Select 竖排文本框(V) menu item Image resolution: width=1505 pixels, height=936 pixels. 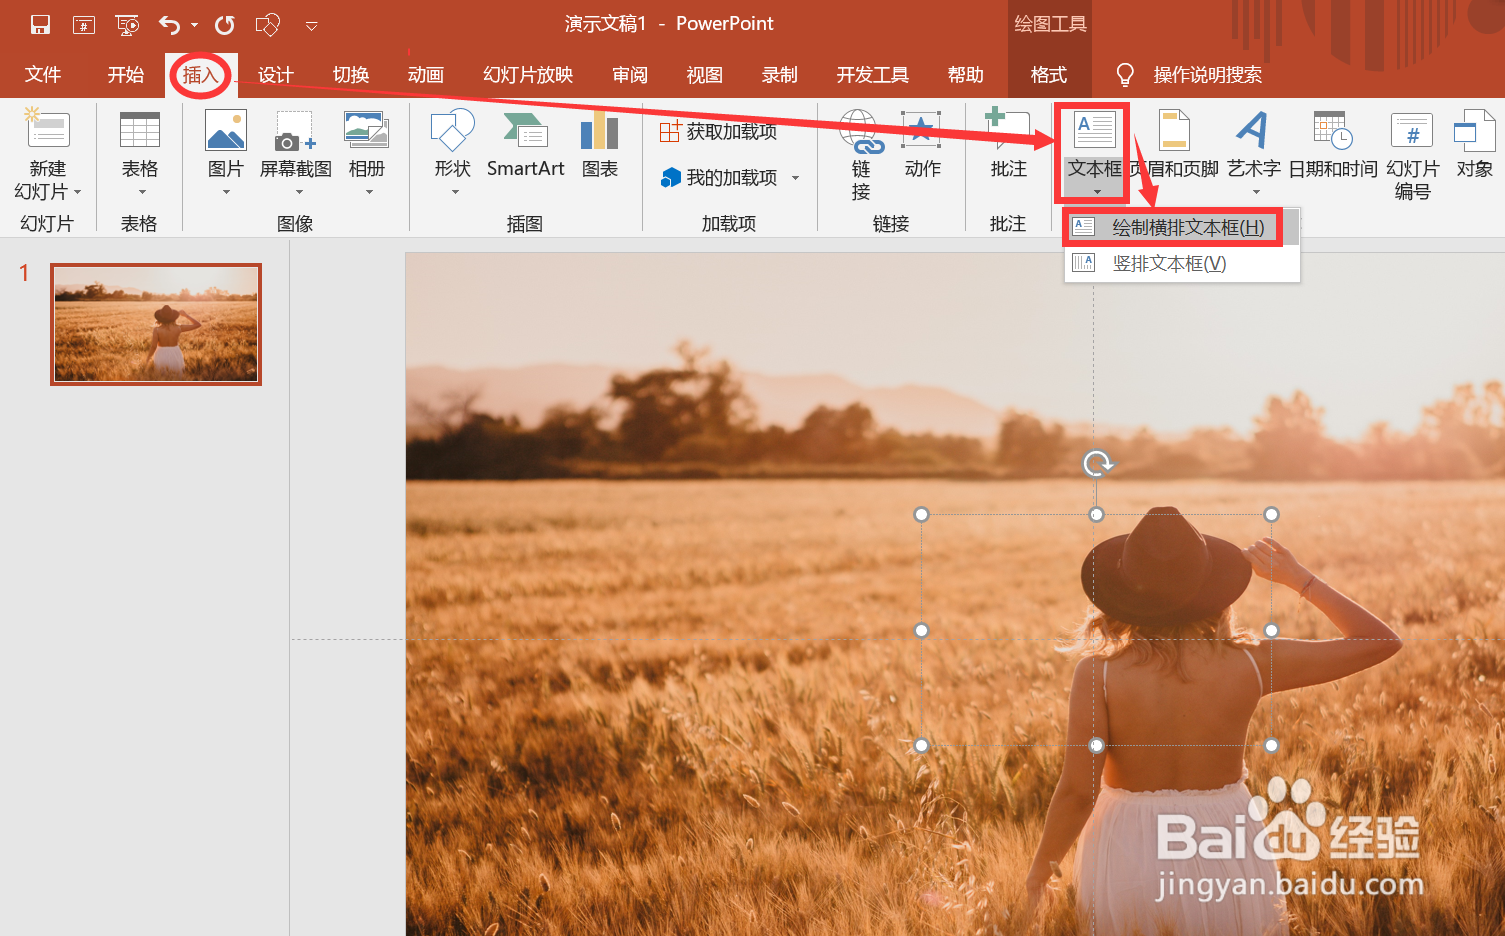point(1180,263)
